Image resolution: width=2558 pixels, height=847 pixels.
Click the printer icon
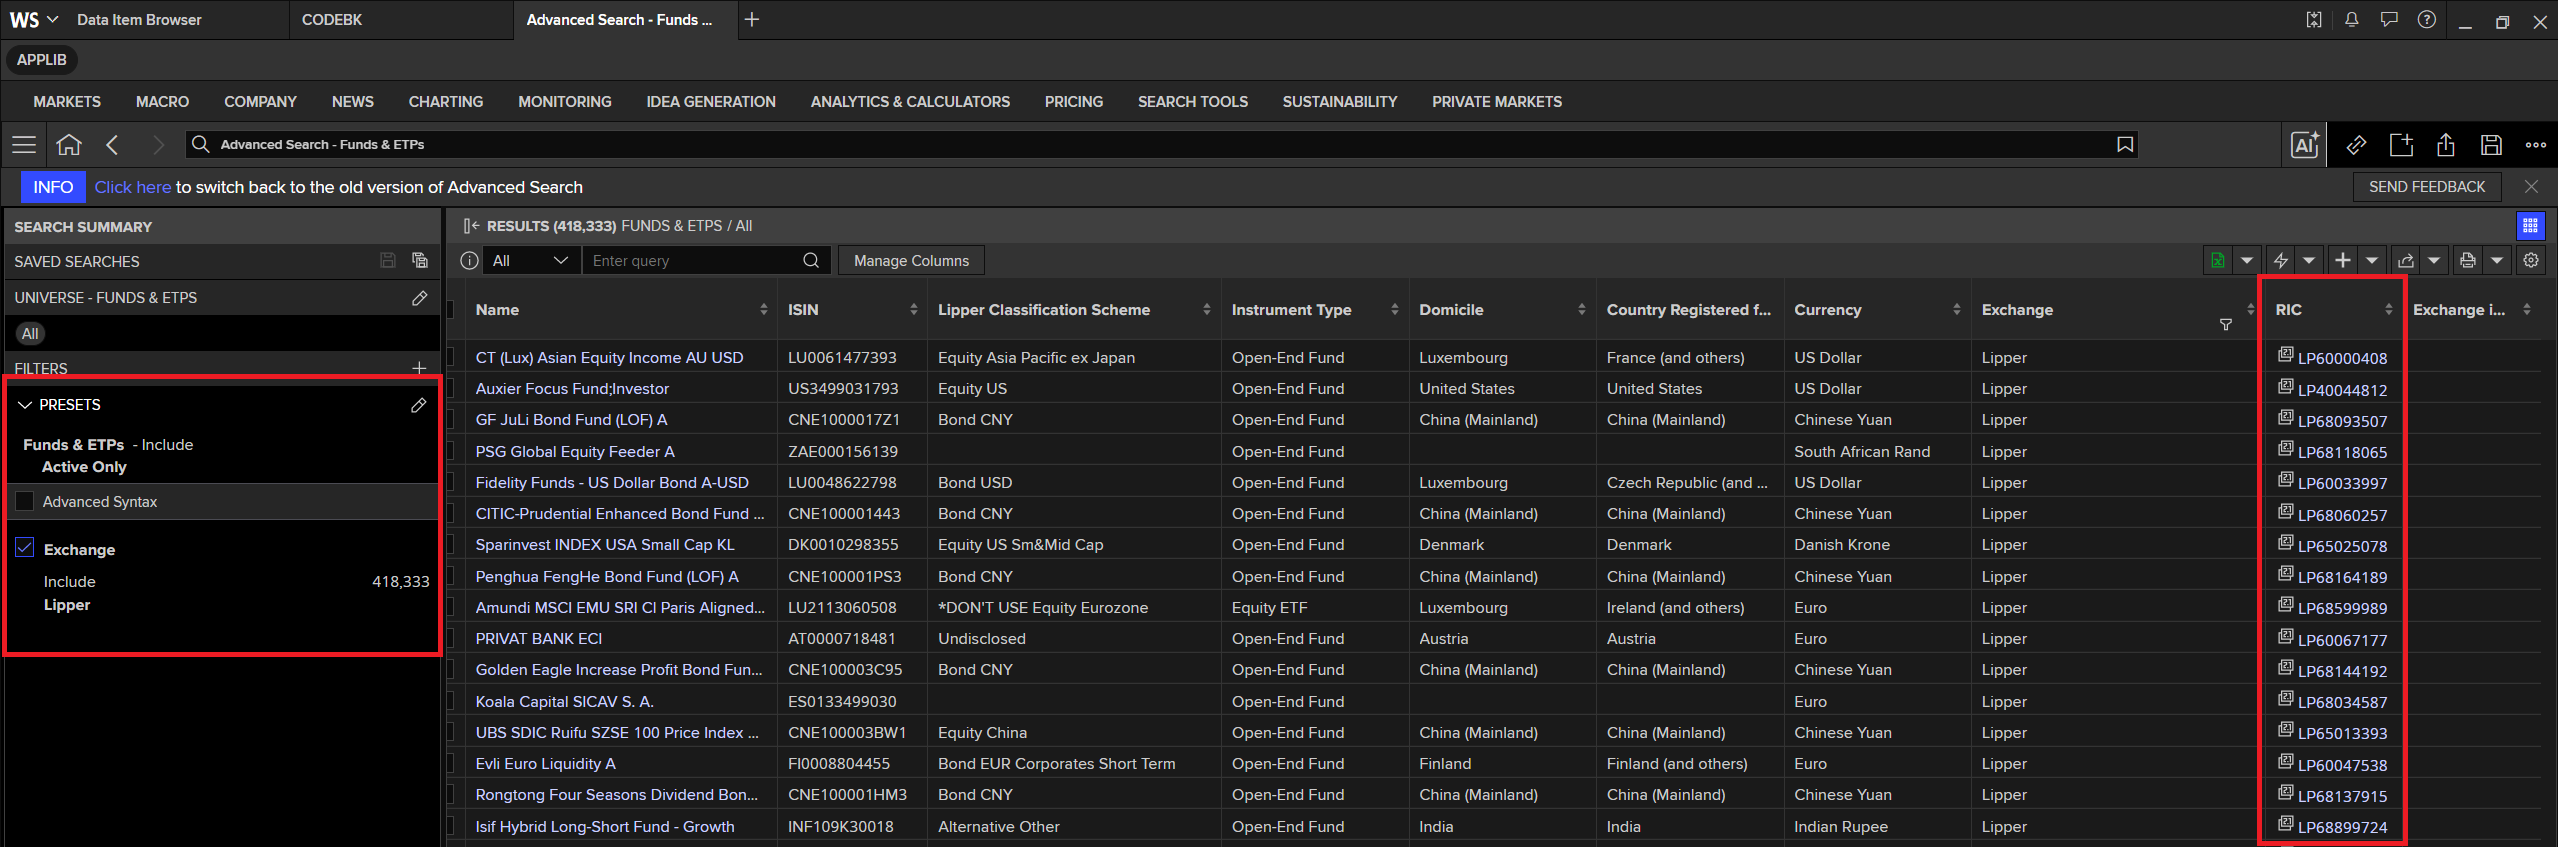(2468, 261)
